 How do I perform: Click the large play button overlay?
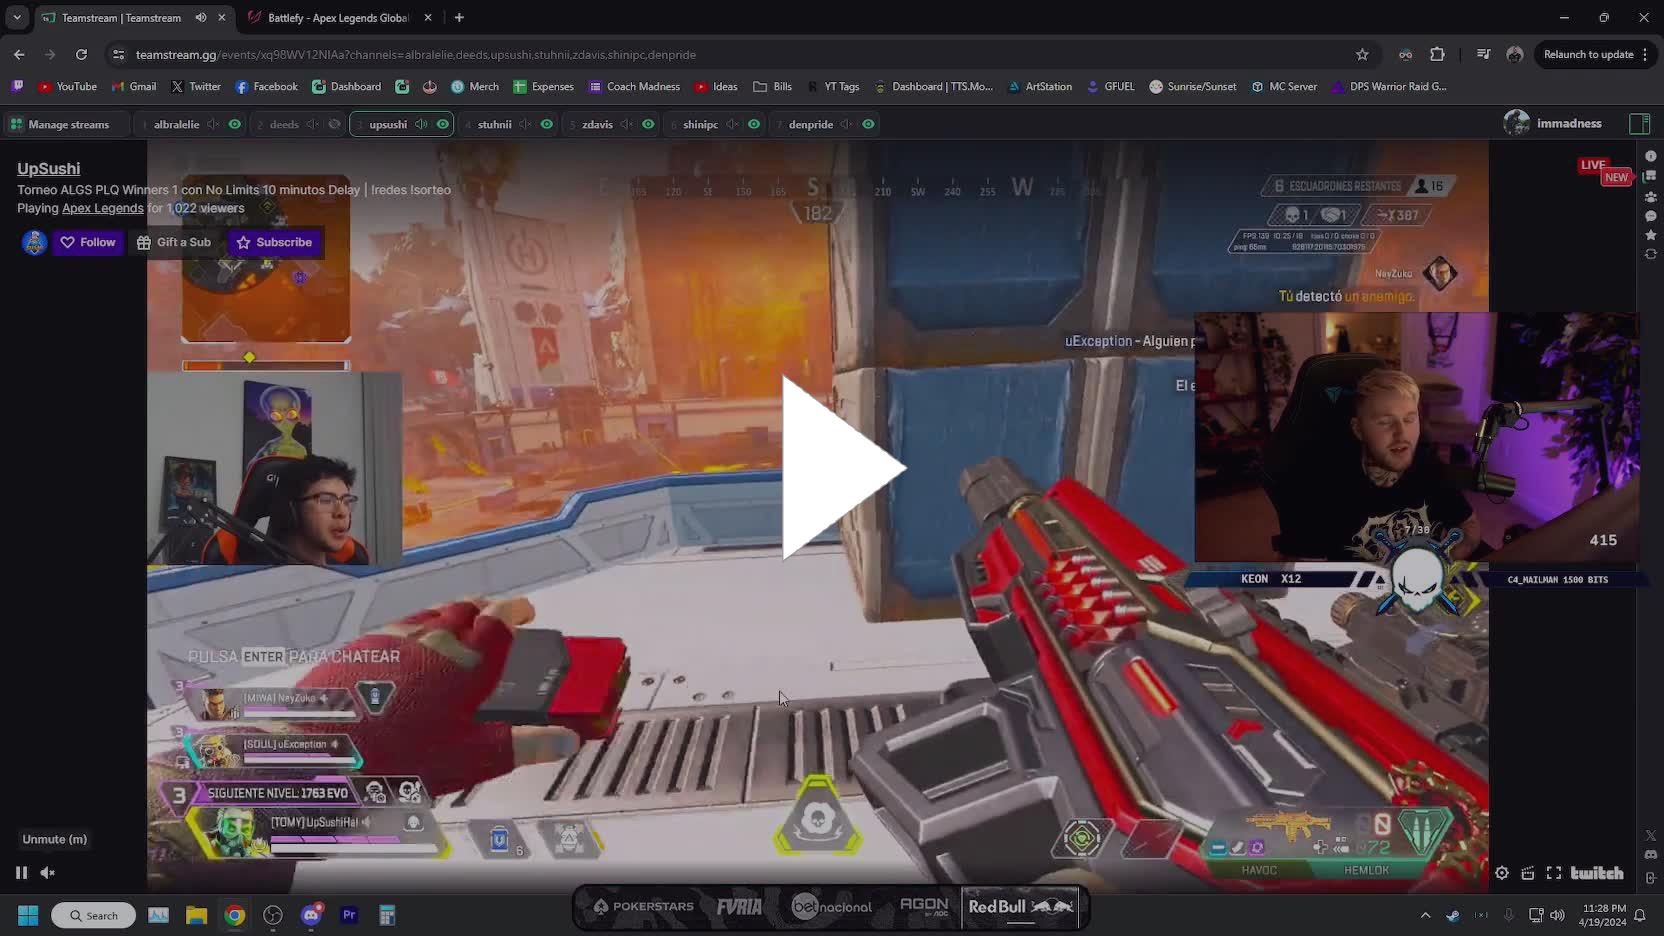[842, 467]
